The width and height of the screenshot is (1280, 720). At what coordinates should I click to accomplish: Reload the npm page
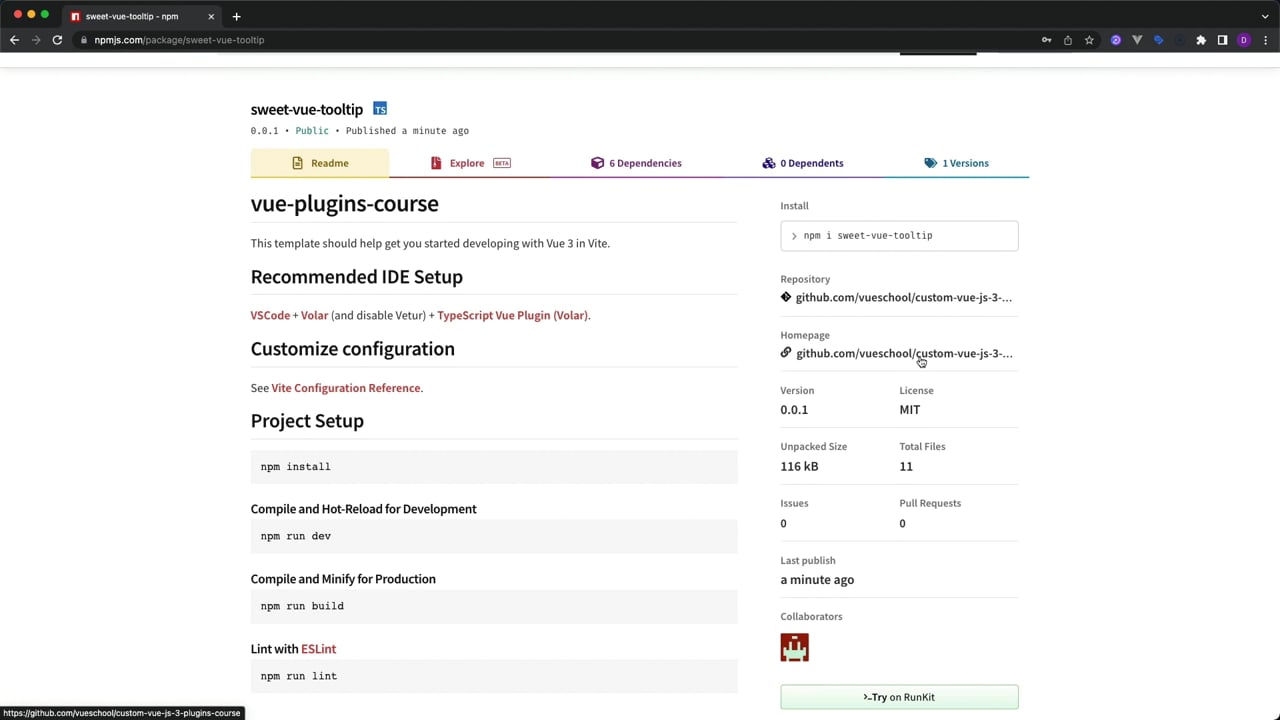coord(57,40)
